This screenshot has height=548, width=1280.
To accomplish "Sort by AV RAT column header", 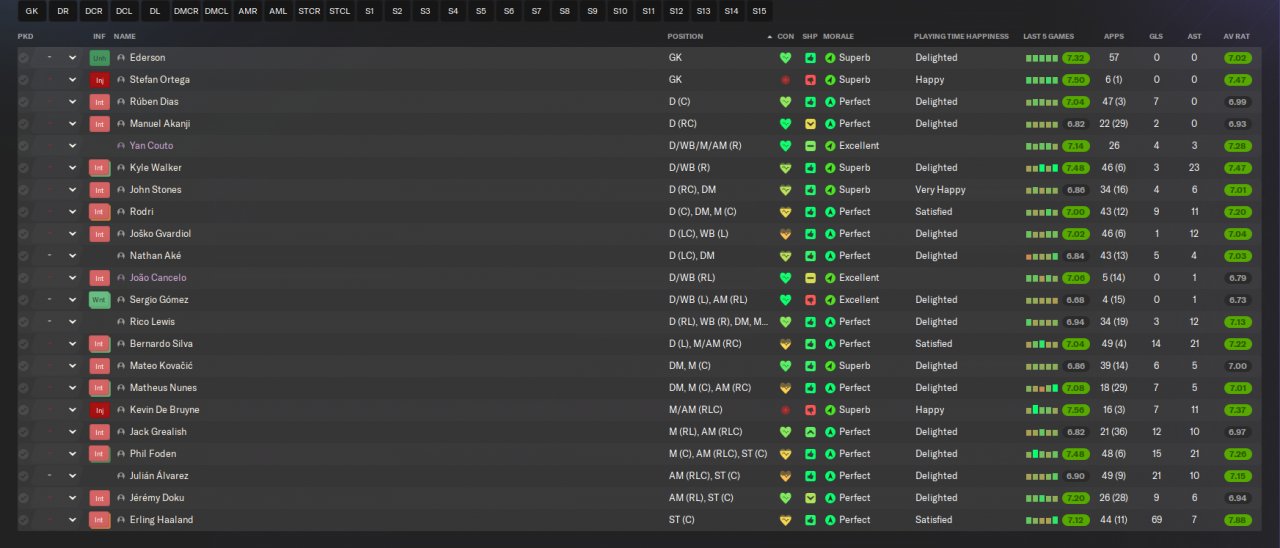I will coord(1237,36).
